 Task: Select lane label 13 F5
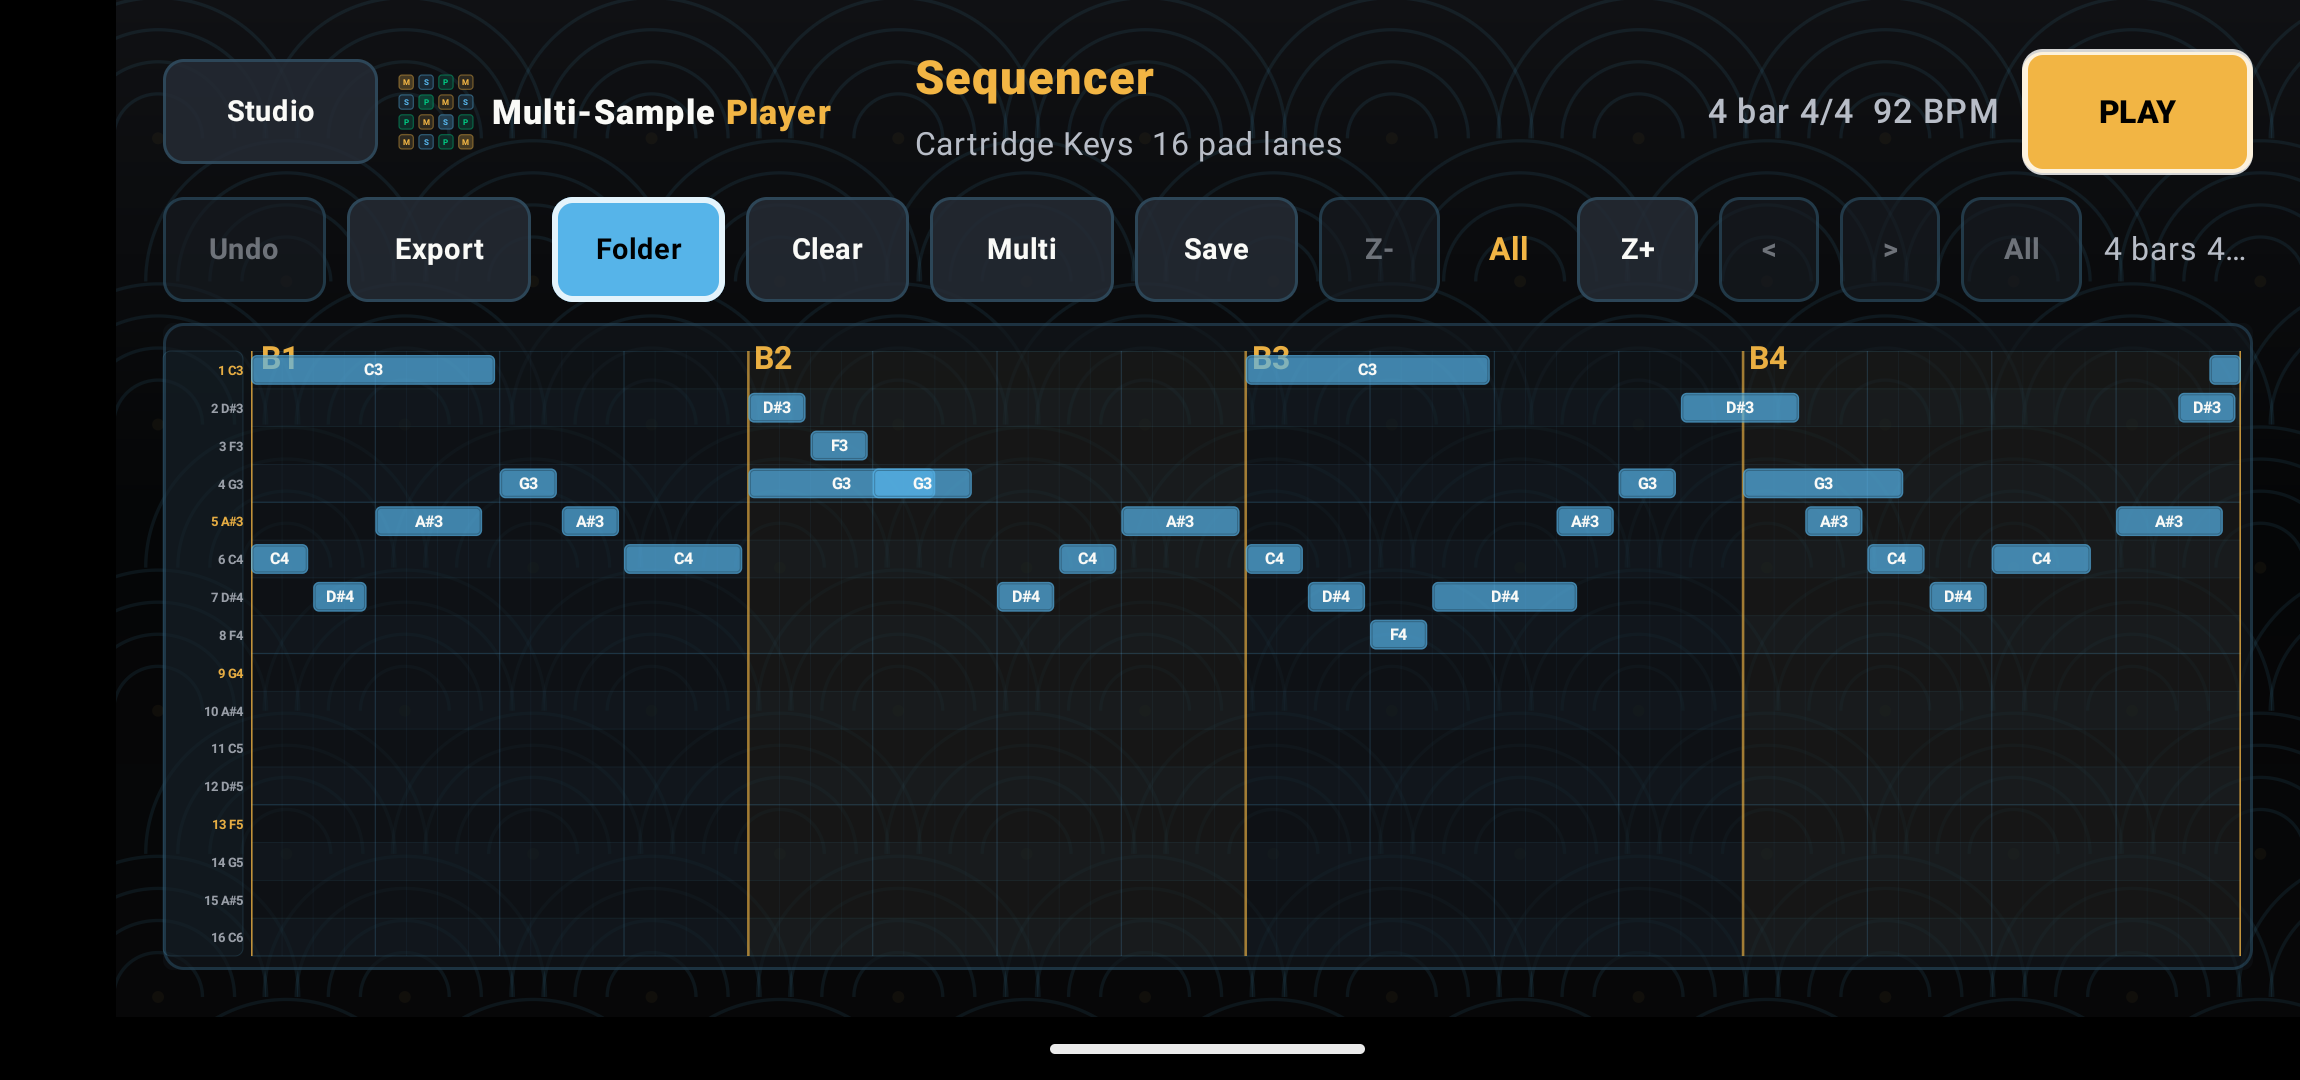click(x=227, y=824)
